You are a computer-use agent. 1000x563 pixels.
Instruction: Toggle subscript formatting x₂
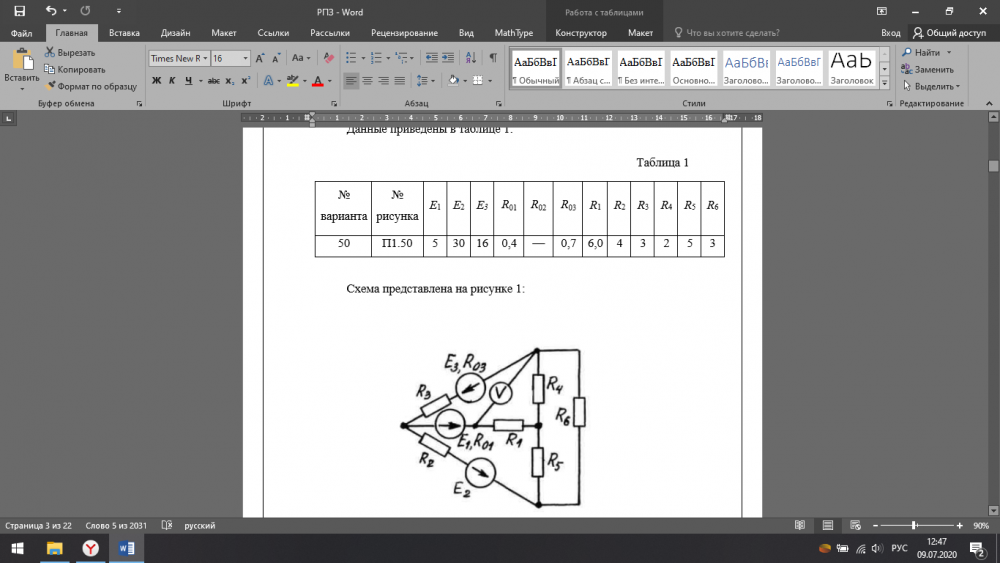tap(230, 80)
